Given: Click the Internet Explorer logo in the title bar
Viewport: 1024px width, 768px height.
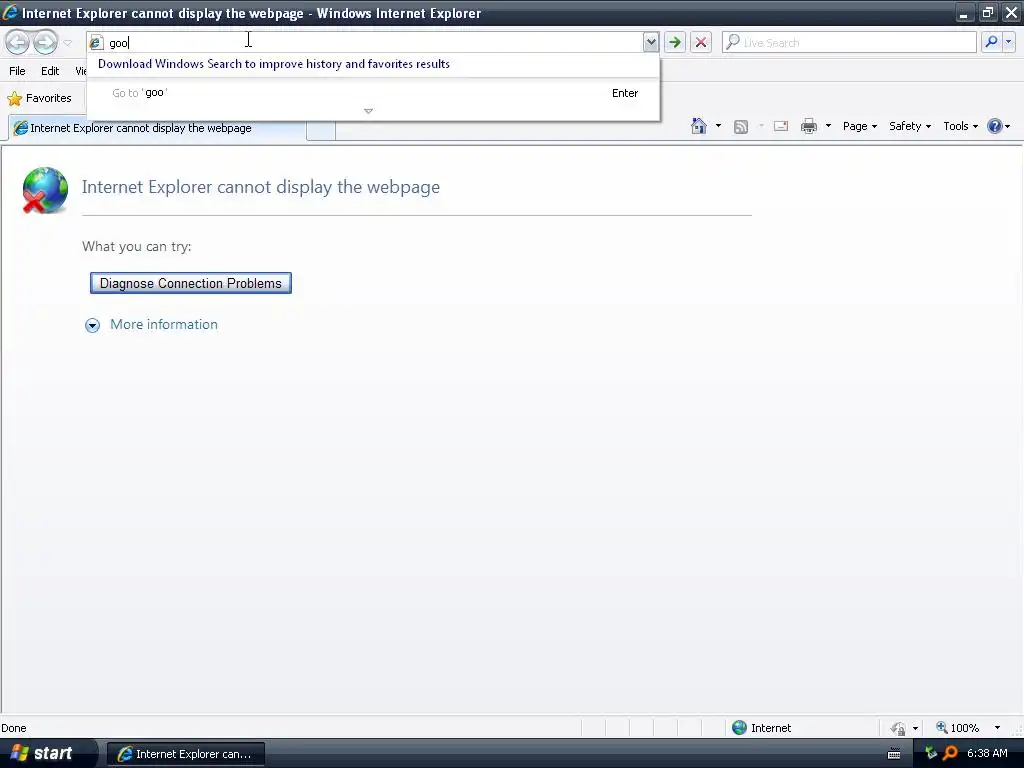Looking at the screenshot, I should (x=10, y=12).
